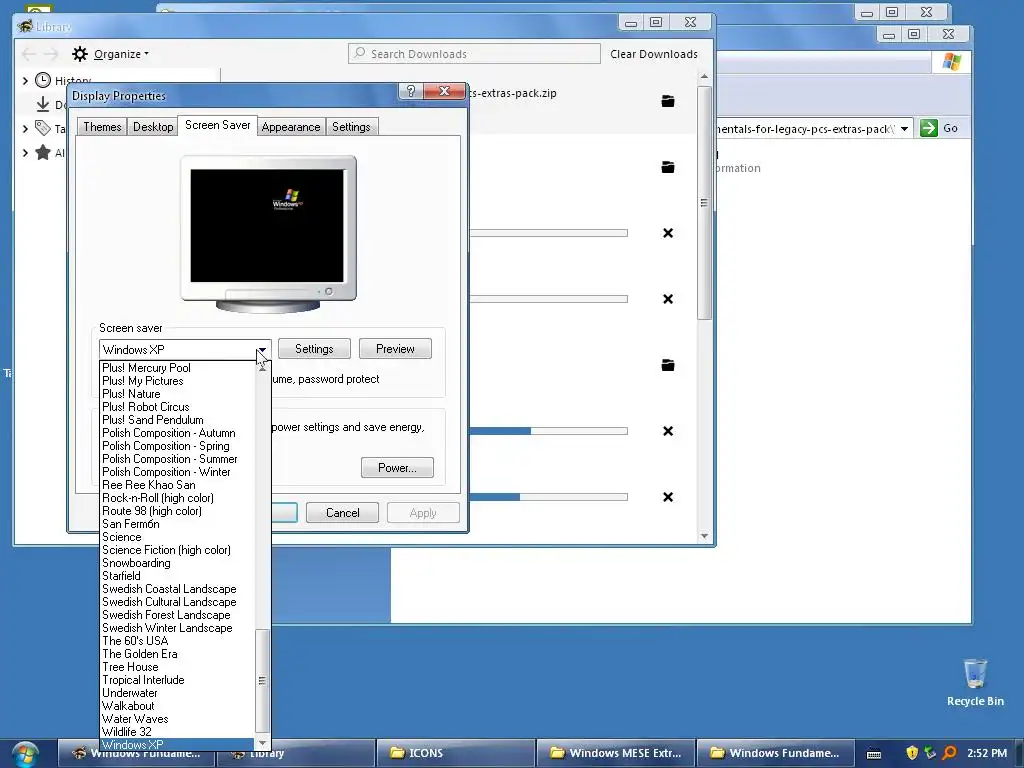1024x768 pixels.
Task: Click the network tray icon beside the shield
Action: [x=930, y=753]
